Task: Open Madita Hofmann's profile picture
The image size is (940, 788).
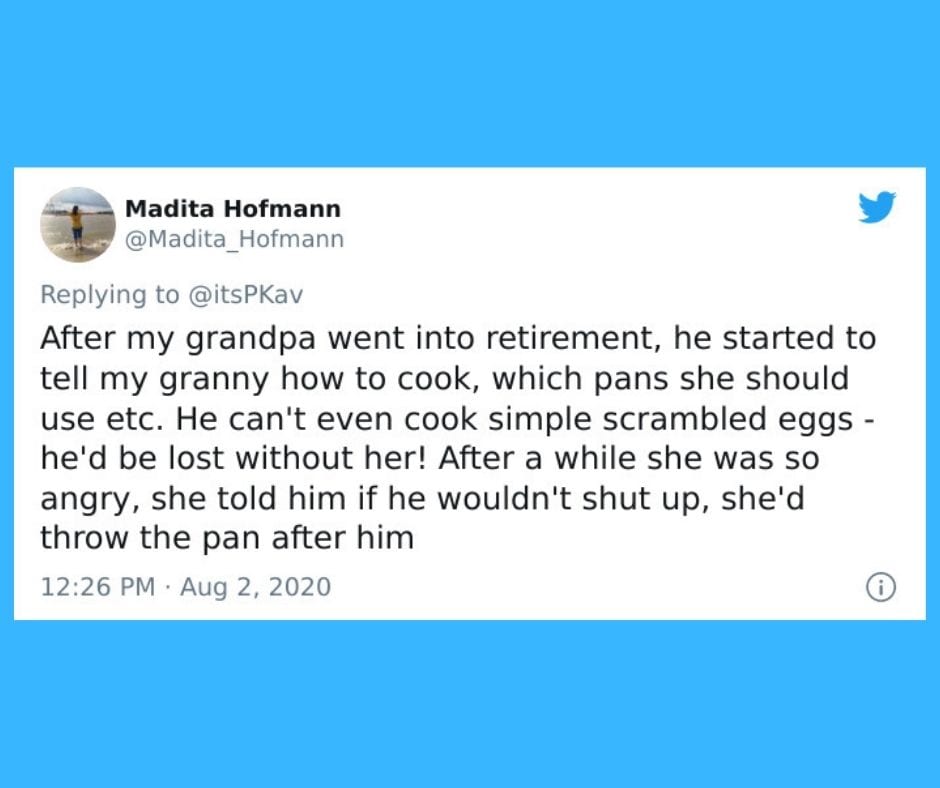Action: (x=78, y=224)
